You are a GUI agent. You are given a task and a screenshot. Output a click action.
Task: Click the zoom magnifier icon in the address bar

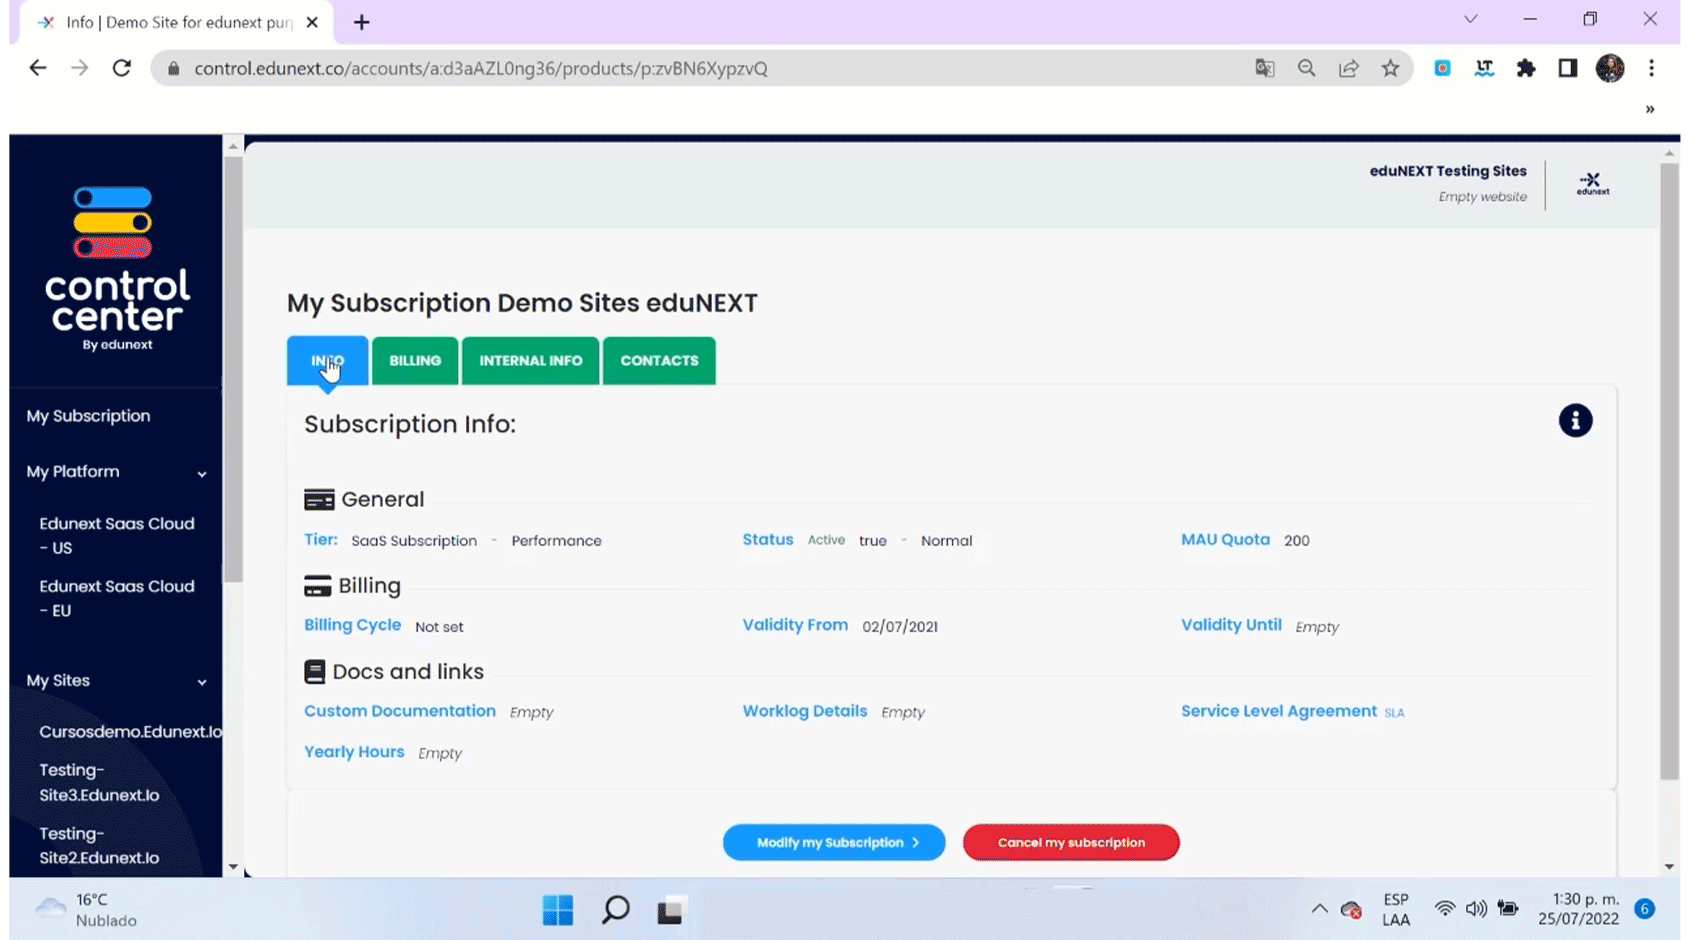coord(1307,68)
